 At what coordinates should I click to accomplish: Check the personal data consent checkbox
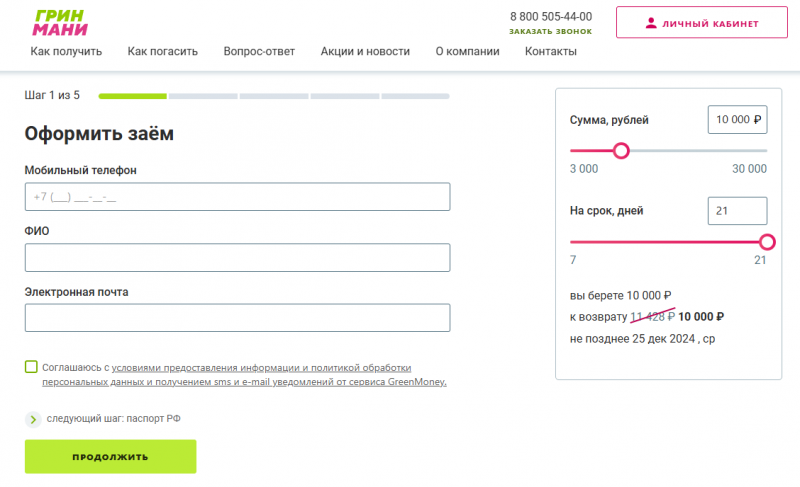pos(32,367)
